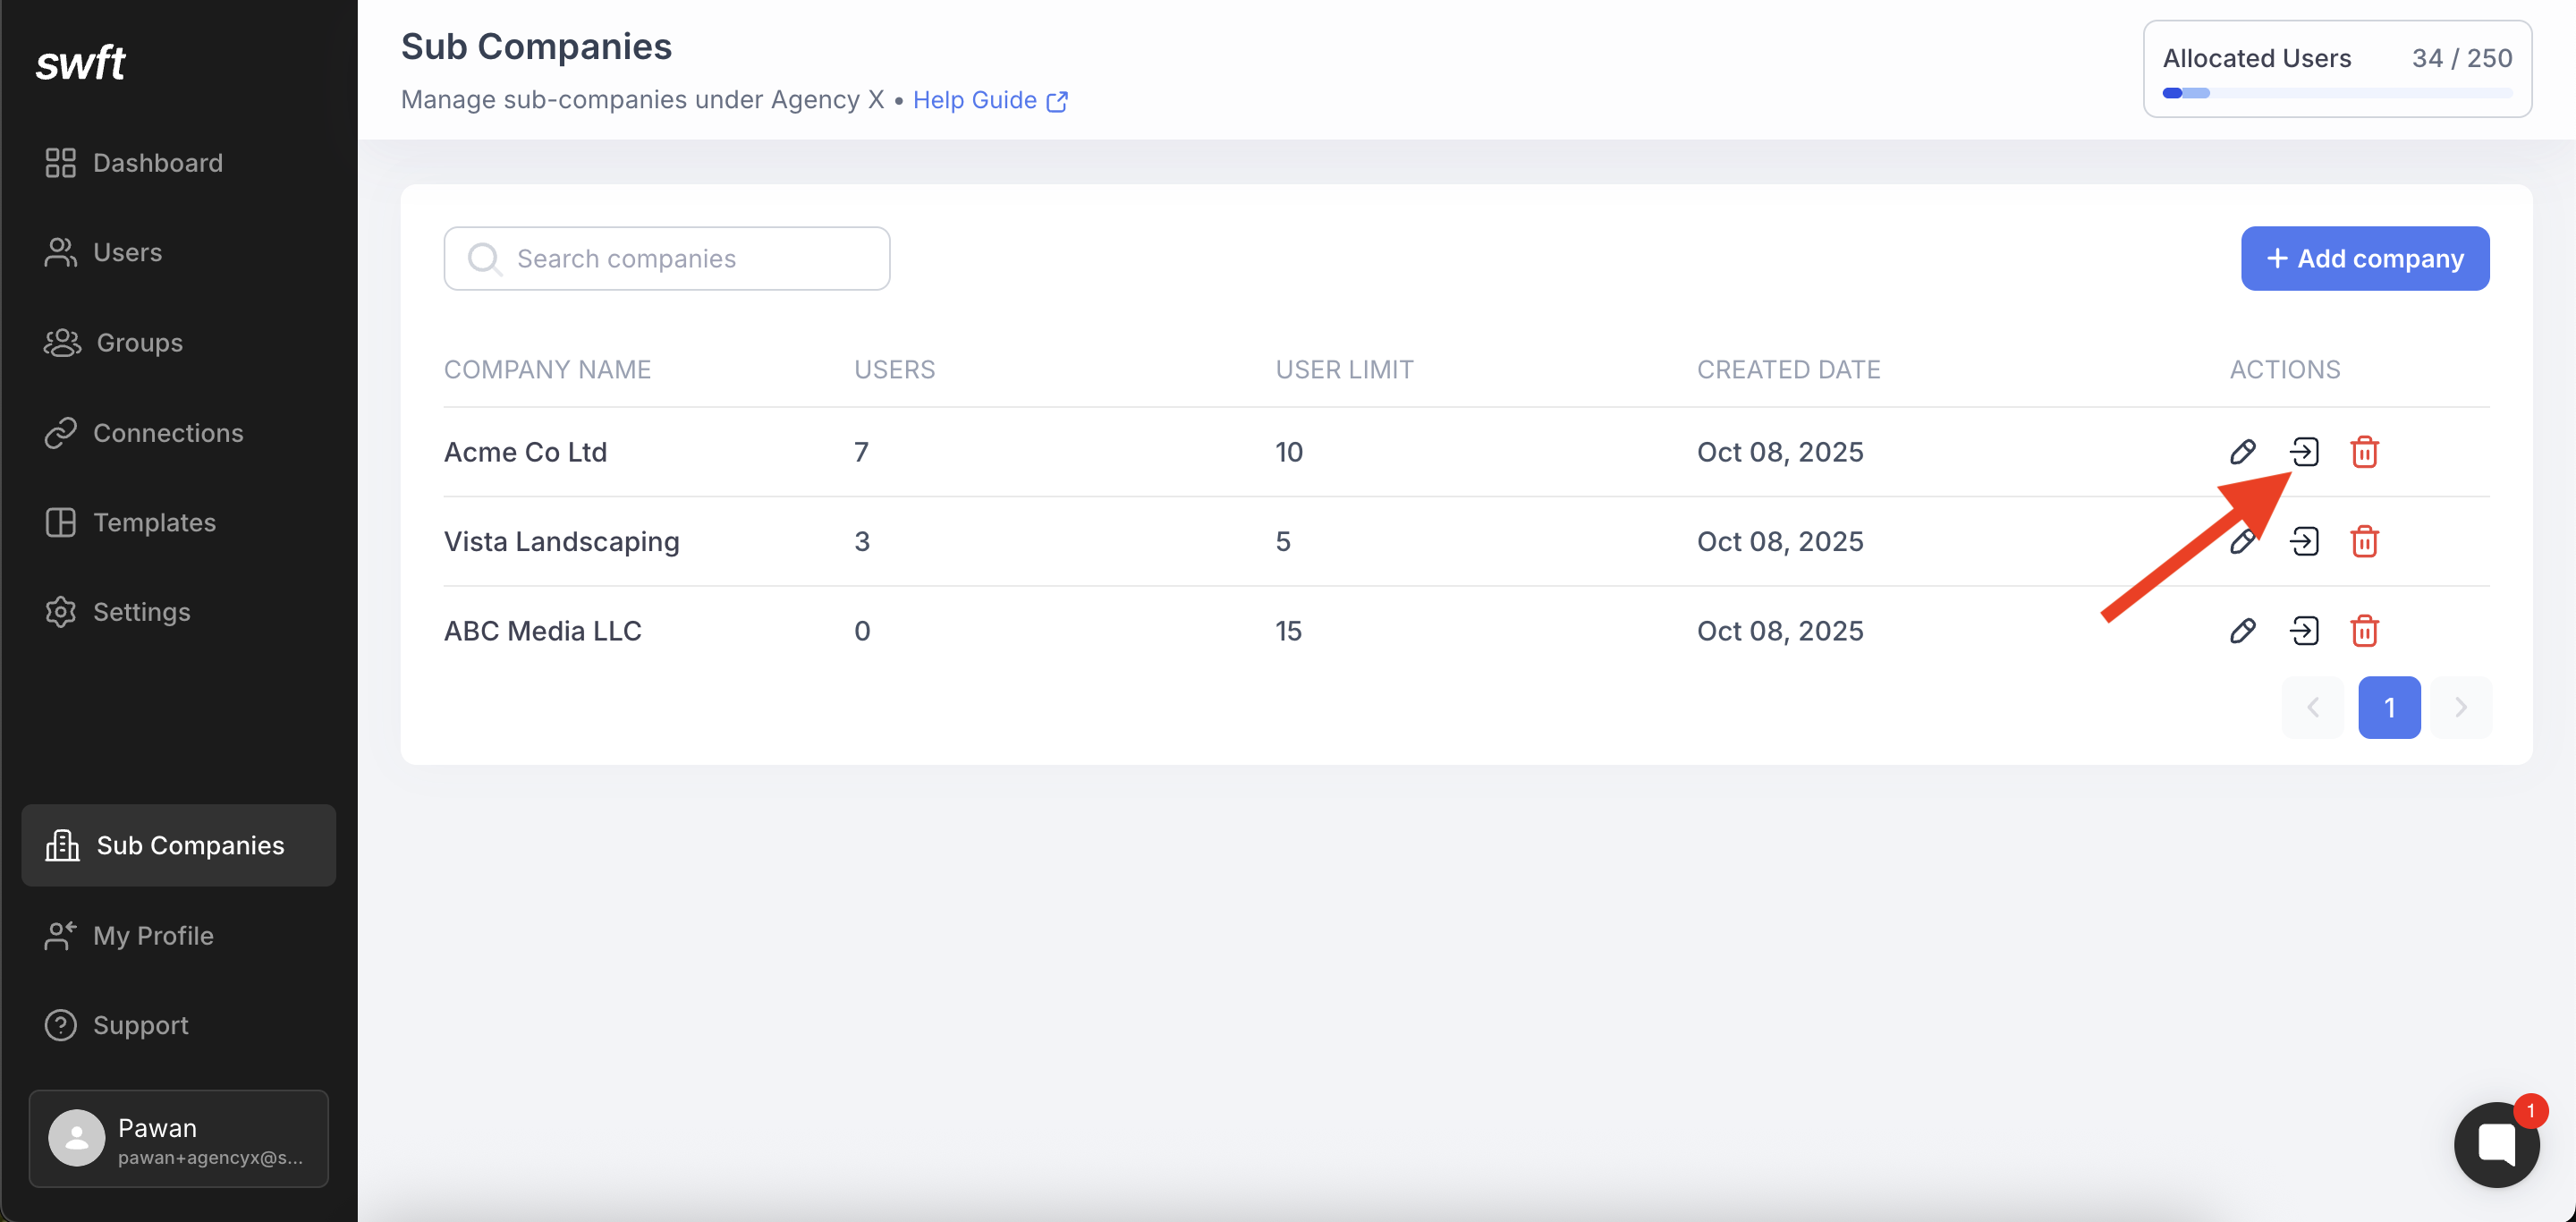Delete Vista Landscaping using trash icon
This screenshot has height=1222, width=2576.
[x=2364, y=542]
